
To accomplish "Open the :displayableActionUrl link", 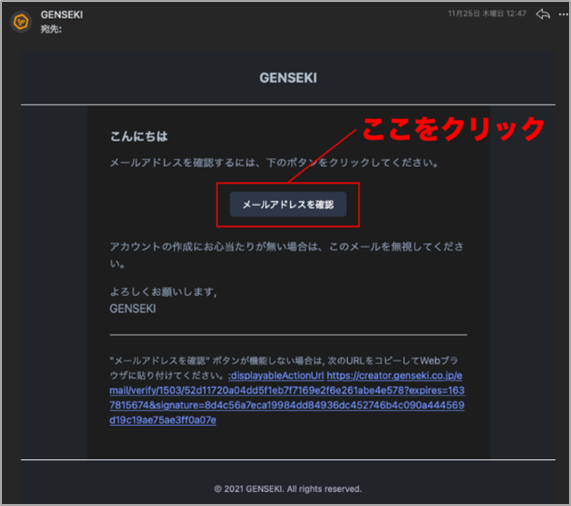I will pos(276,376).
